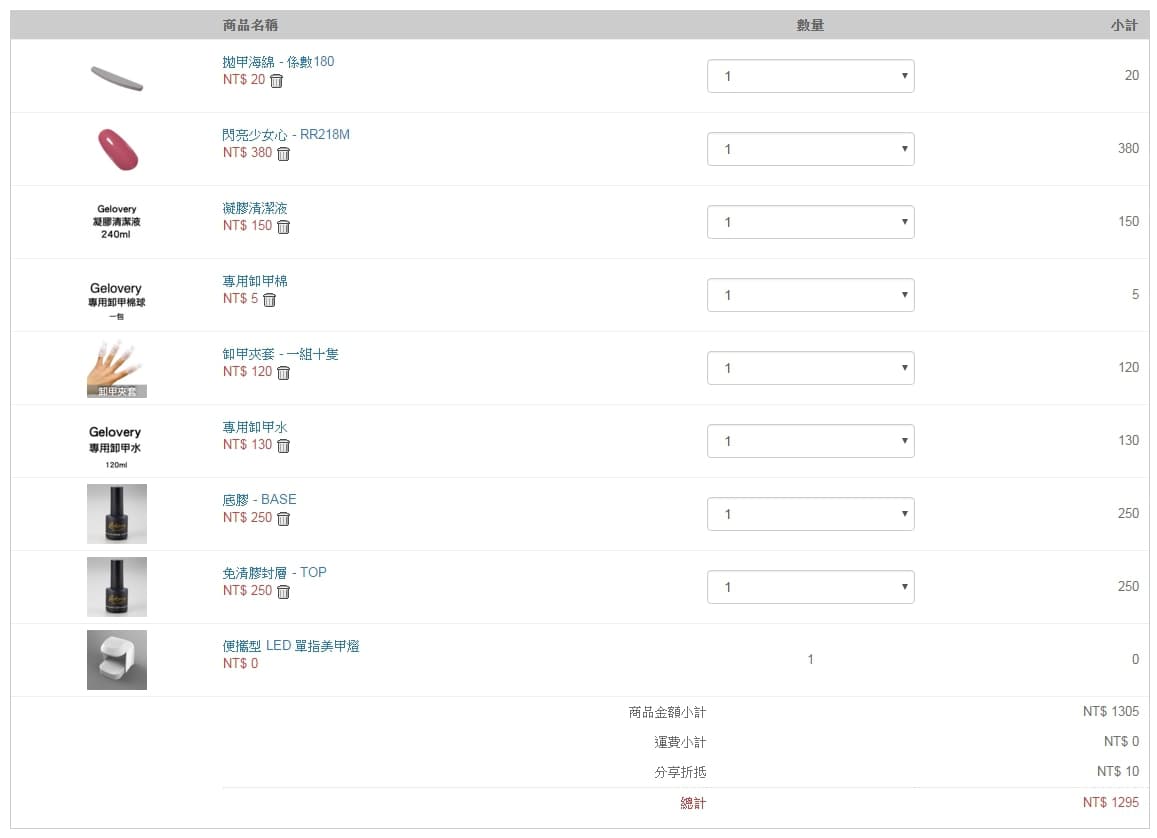
Task: Open 專用卸甲棉 quantity dropdown
Action: point(810,295)
